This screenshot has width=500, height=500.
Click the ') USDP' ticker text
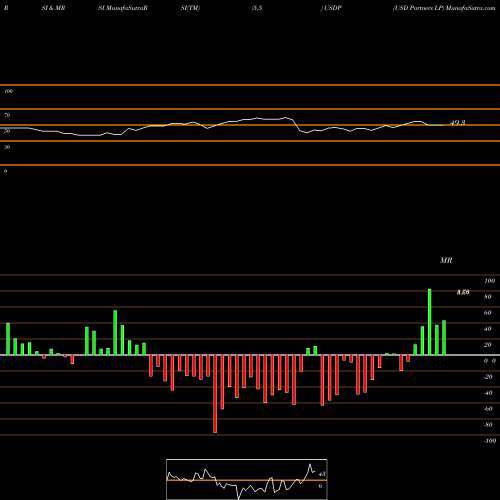pyautogui.click(x=331, y=8)
